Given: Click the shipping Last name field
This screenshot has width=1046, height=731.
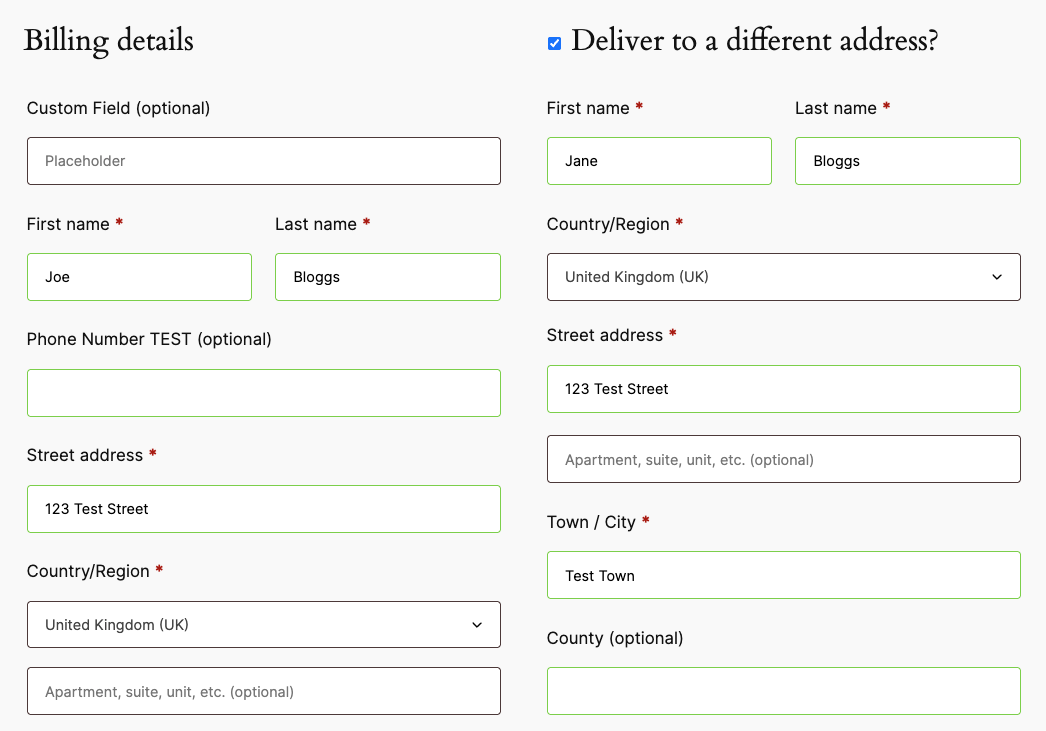Looking at the screenshot, I should tap(907, 161).
